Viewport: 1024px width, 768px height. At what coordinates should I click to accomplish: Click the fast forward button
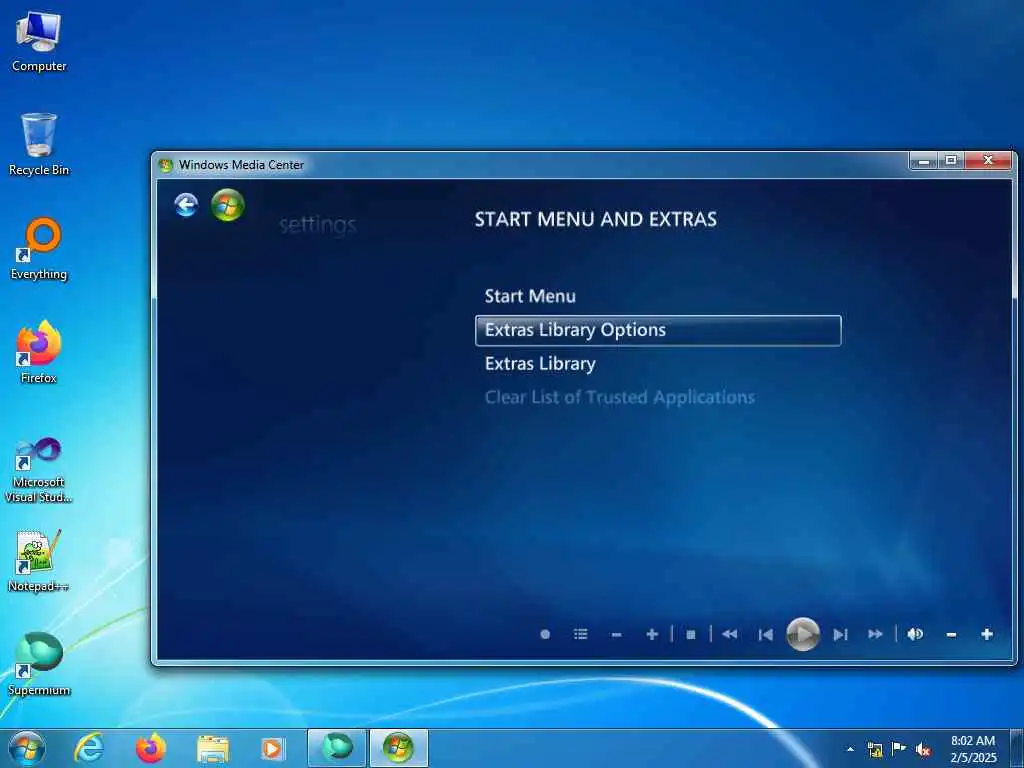[876, 634]
